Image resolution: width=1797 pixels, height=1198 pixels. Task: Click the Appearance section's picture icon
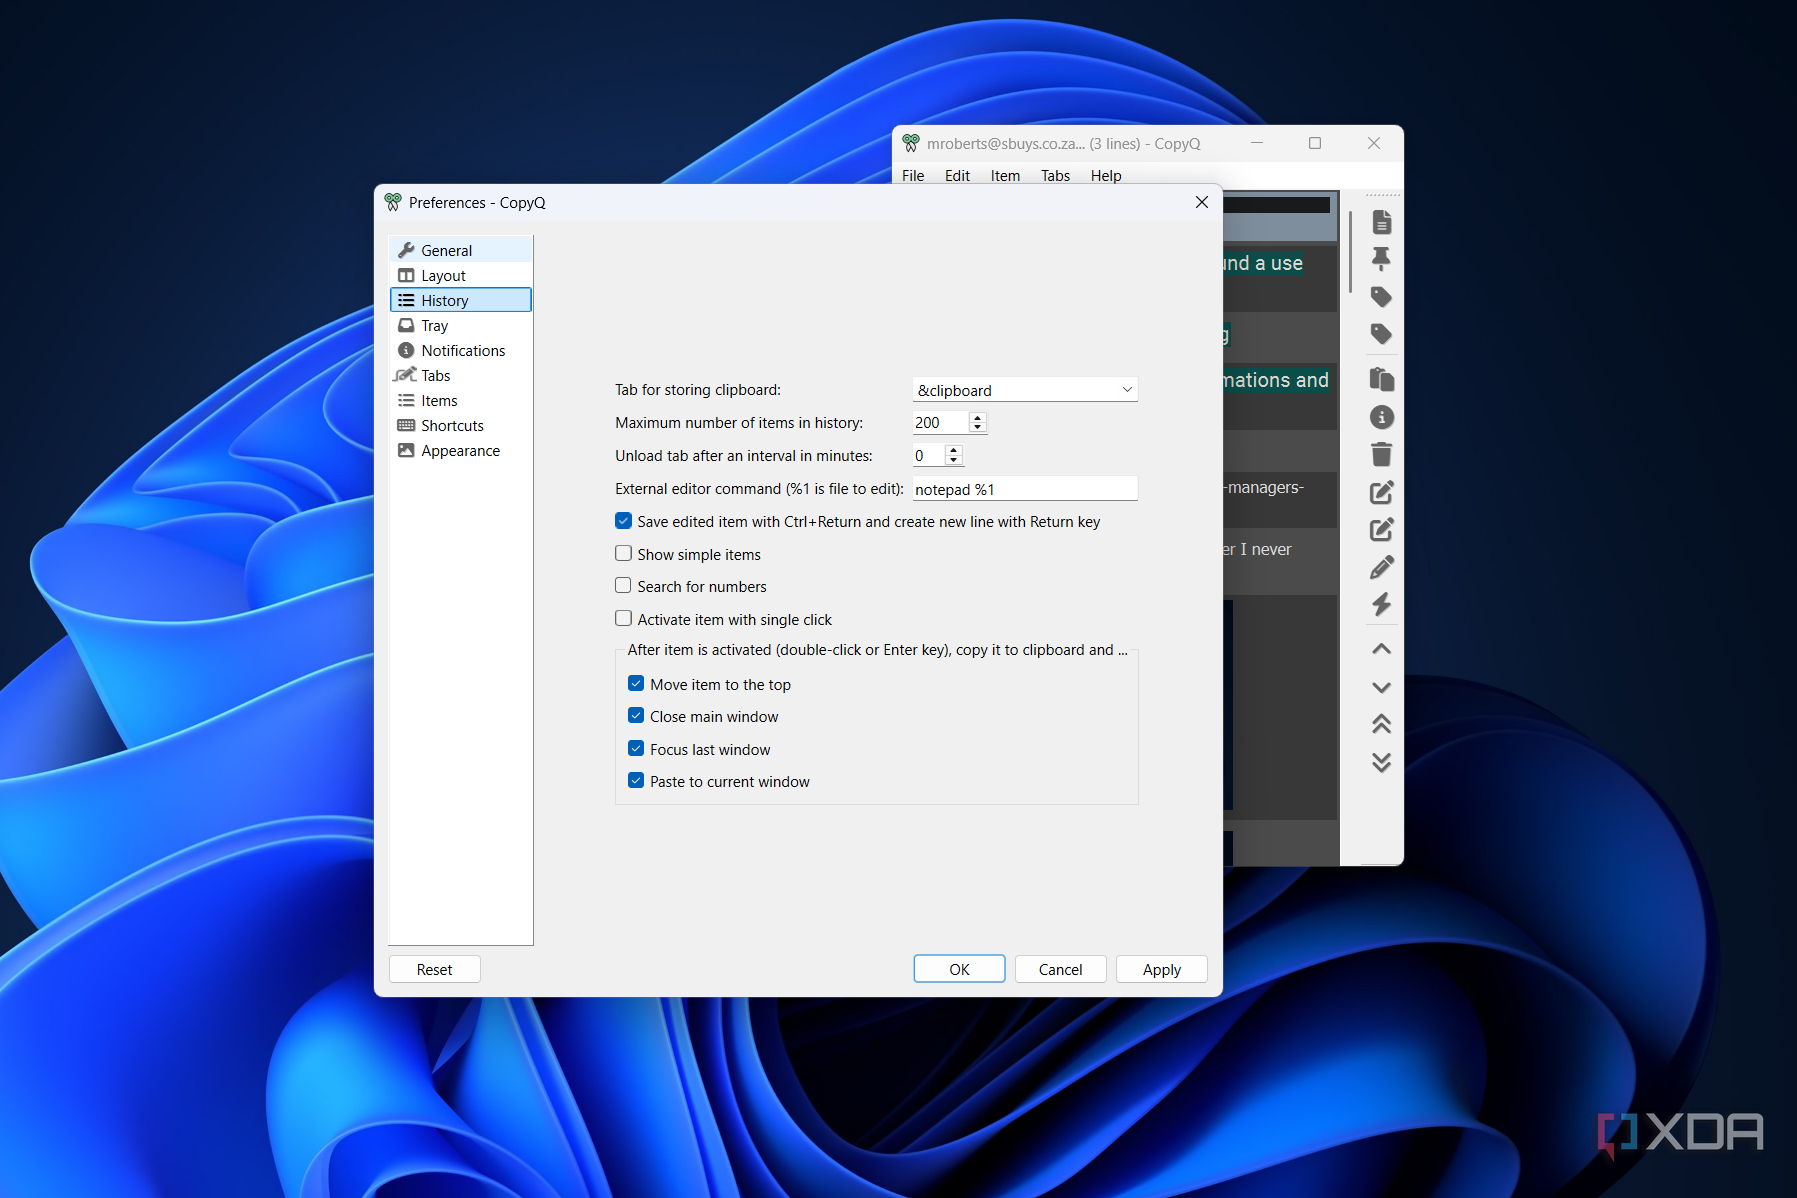click(x=406, y=450)
